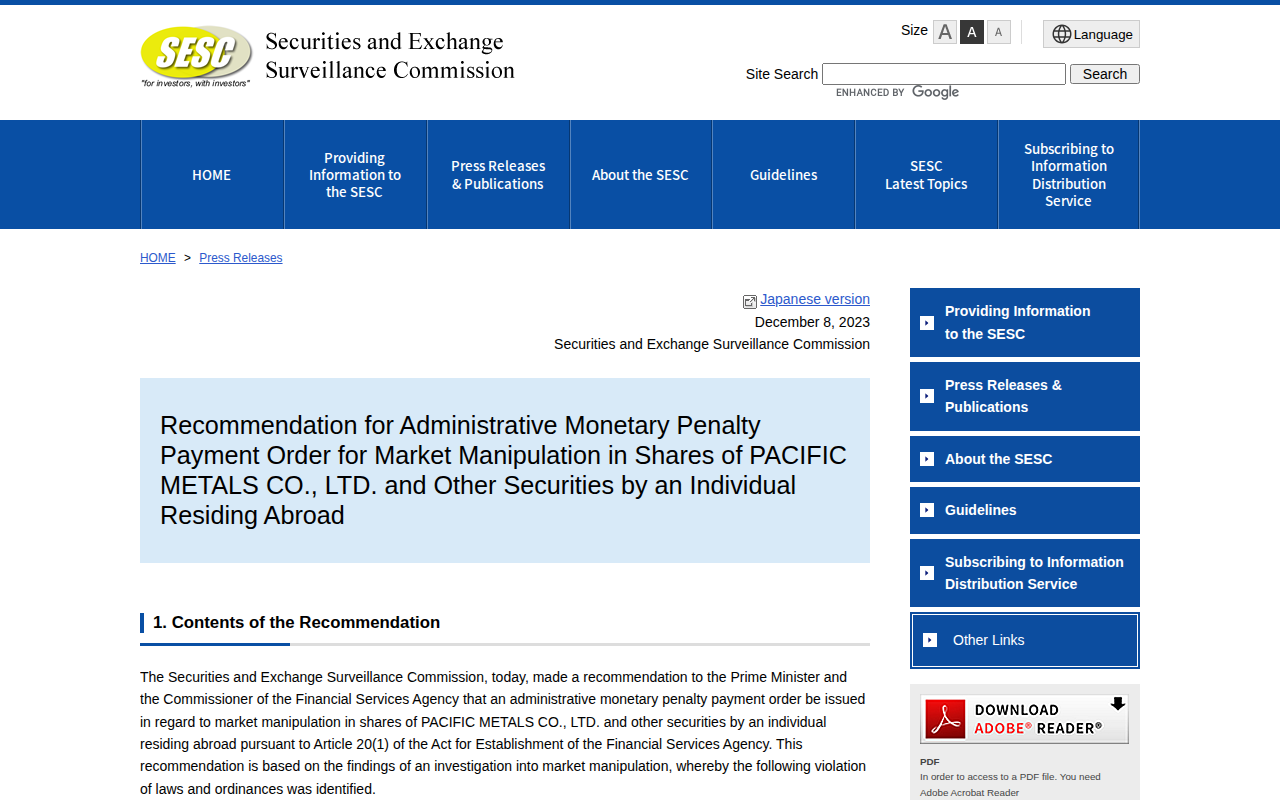Viewport: 1280px width, 800px height.
Task: Expand the Other Links sidebar section
Action: point(1025,640)
